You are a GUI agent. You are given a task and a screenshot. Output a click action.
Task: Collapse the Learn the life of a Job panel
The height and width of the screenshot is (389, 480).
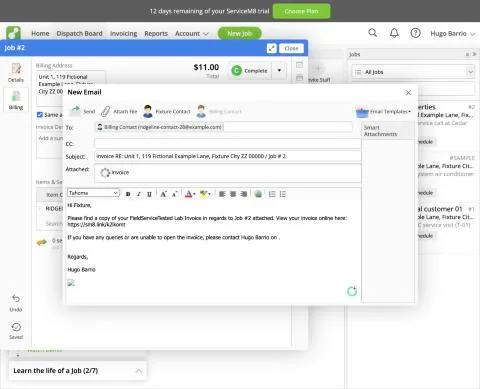(139, 371)
